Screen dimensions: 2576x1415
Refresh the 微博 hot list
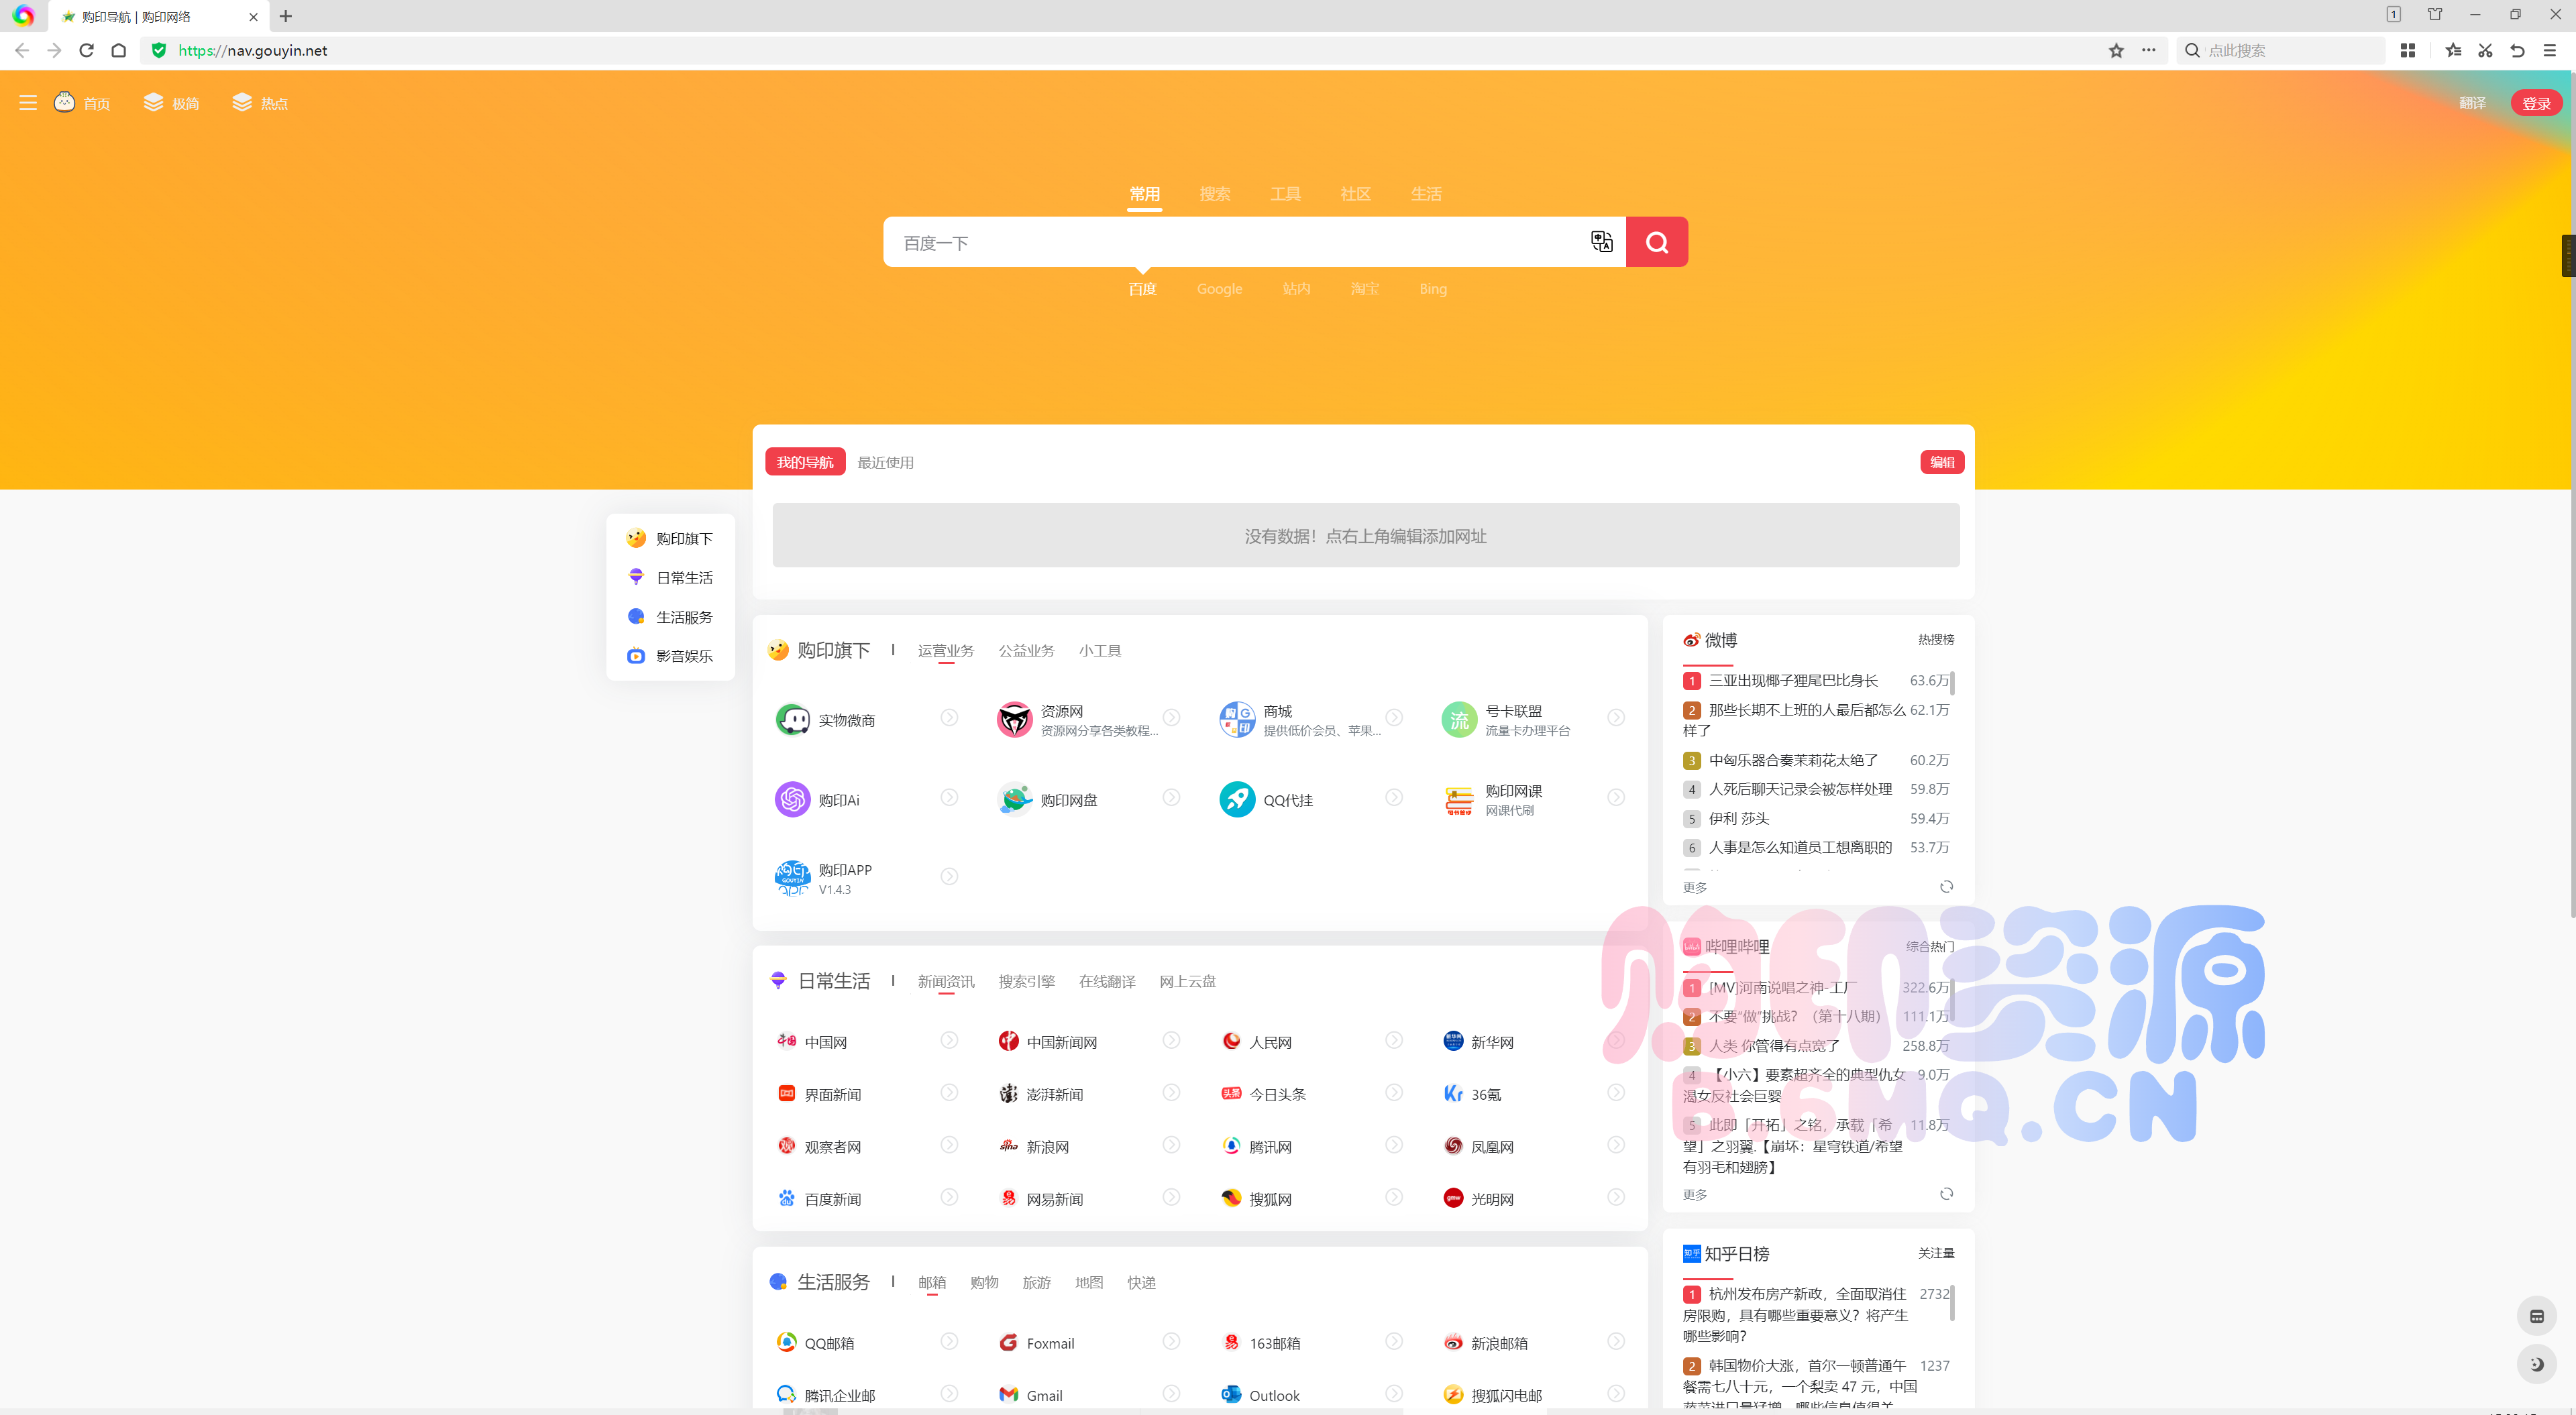coord(1946,887)
